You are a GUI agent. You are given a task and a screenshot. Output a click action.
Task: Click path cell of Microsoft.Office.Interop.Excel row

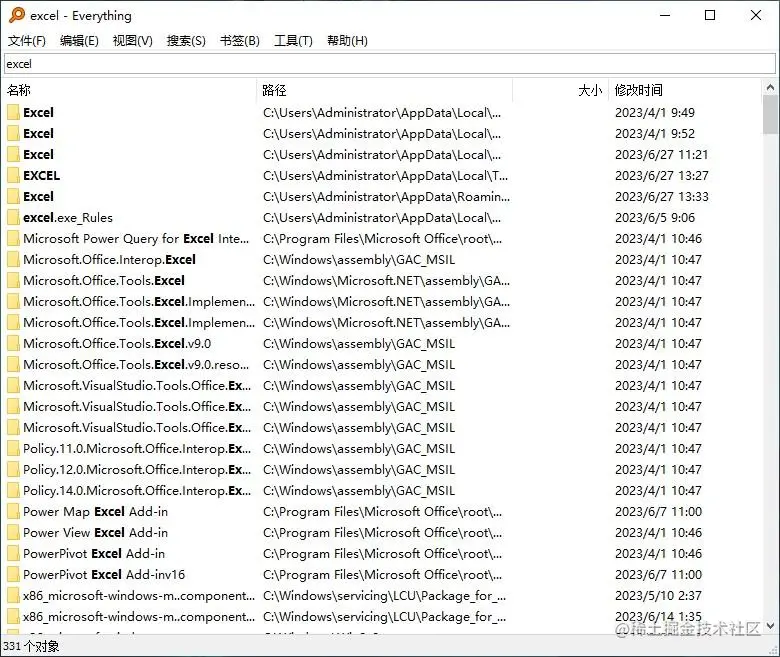tap(359, 259)
